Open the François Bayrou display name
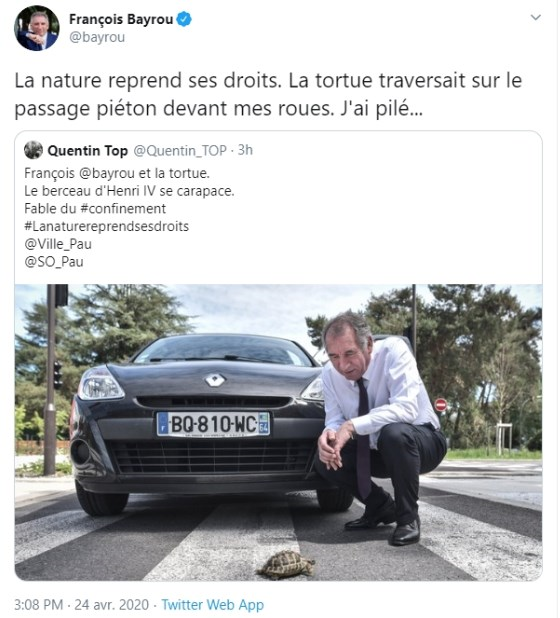Viewport: 560px width, 618px height. coord(121,19)
